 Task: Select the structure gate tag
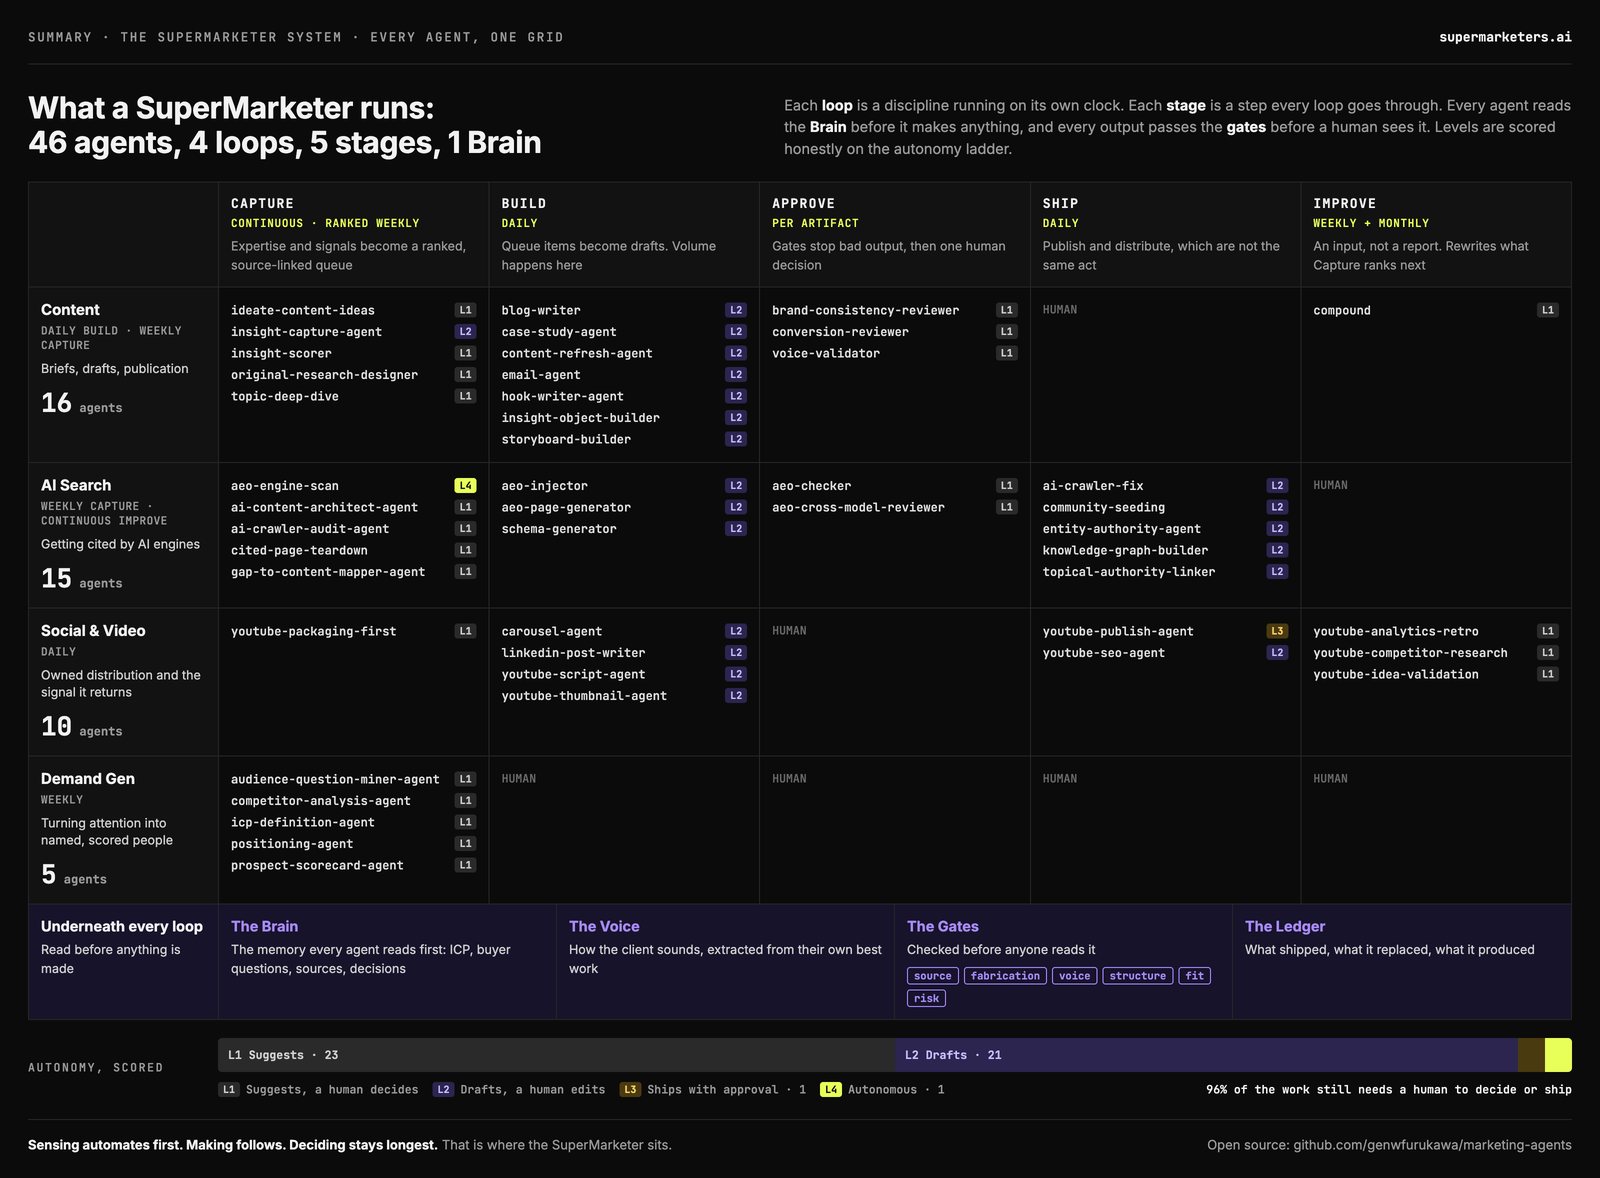coord(1138,976)
